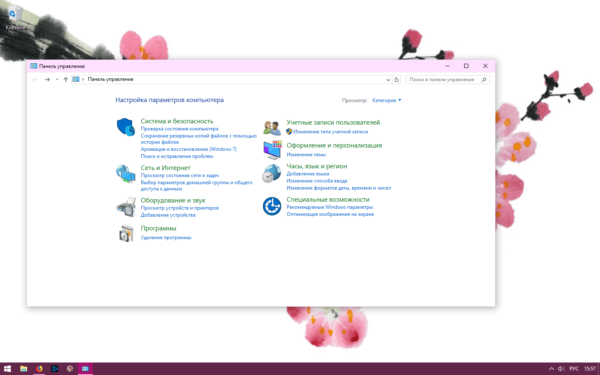Click Добавление устройства link
This screenshot has width=600, height=375.
[168, 215]
